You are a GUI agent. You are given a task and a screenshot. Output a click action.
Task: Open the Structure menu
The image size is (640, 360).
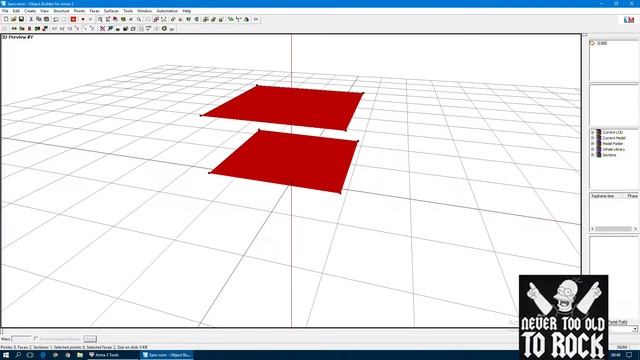61,11
